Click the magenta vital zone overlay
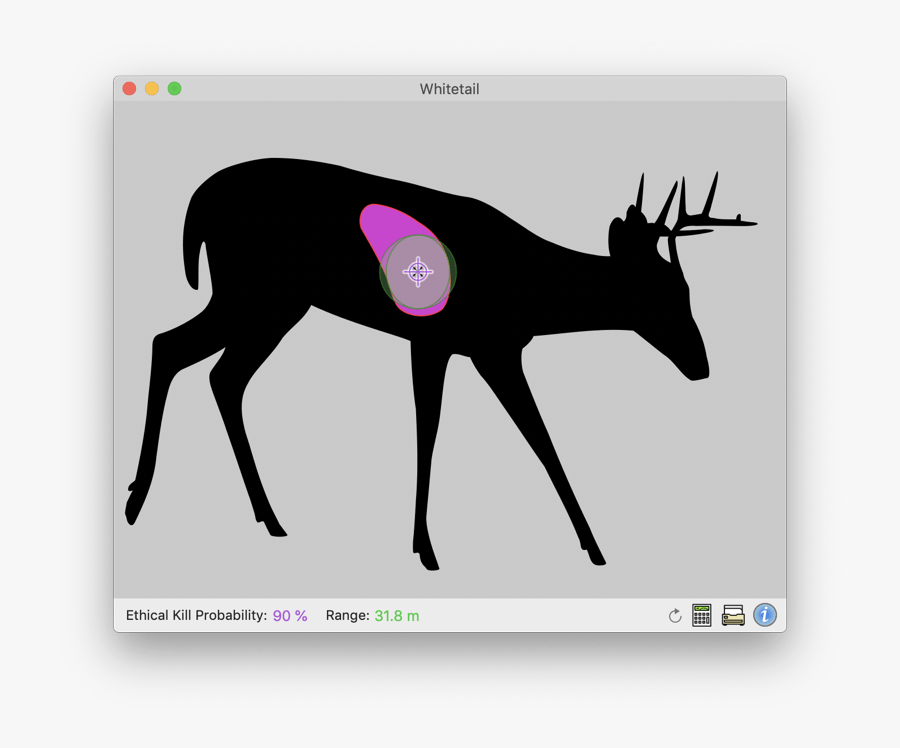 tap(390, 225)
